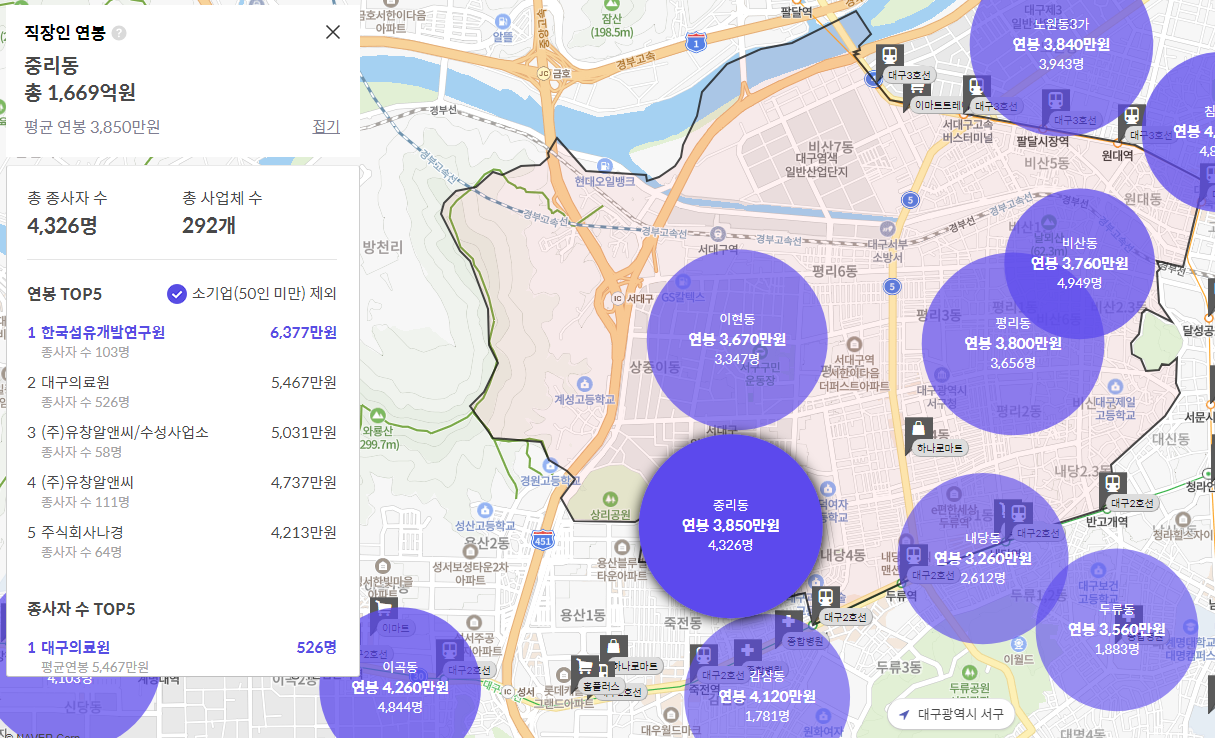Screen dimensions: 1215x738
Task: Click 6,377만원 salary value
Action: tap(304, 332)
